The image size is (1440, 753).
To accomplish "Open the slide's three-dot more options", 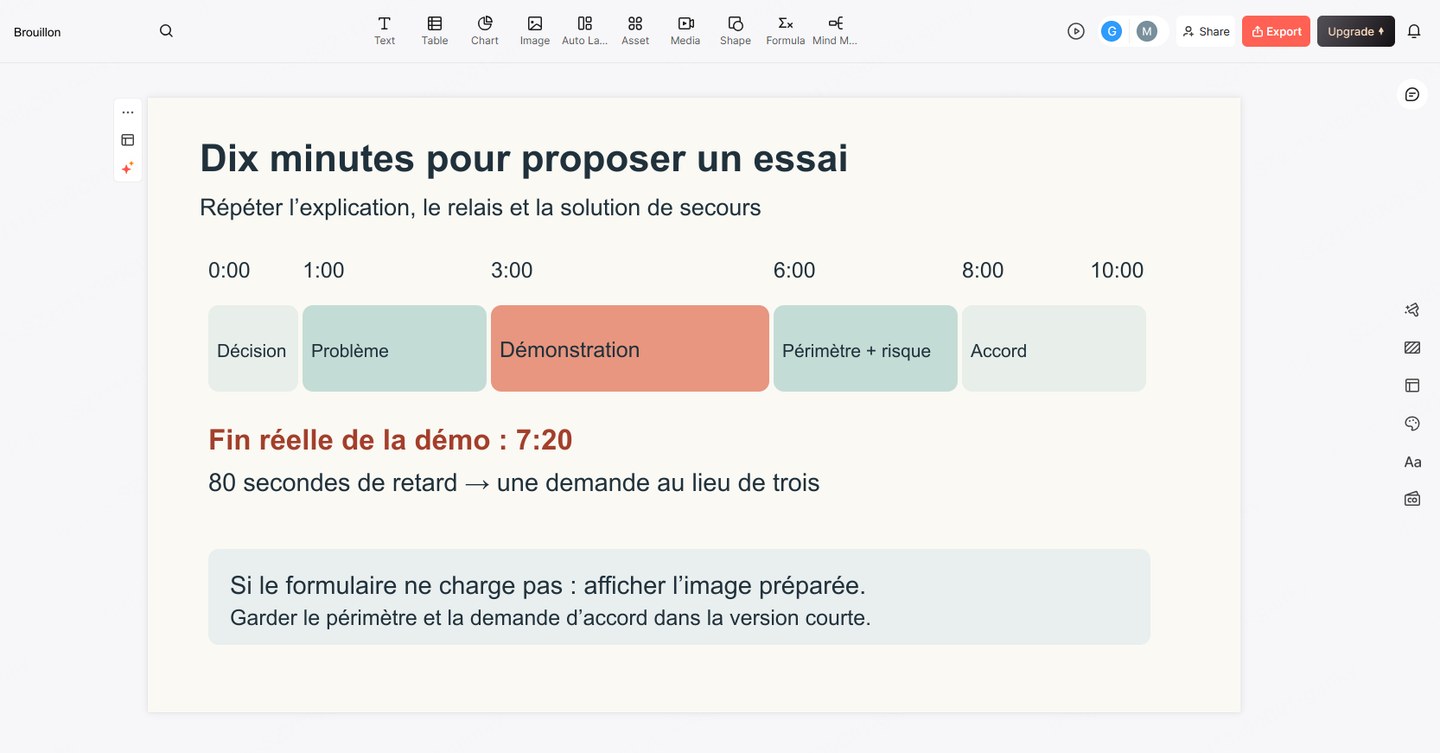I will click(x=128, y=112).
